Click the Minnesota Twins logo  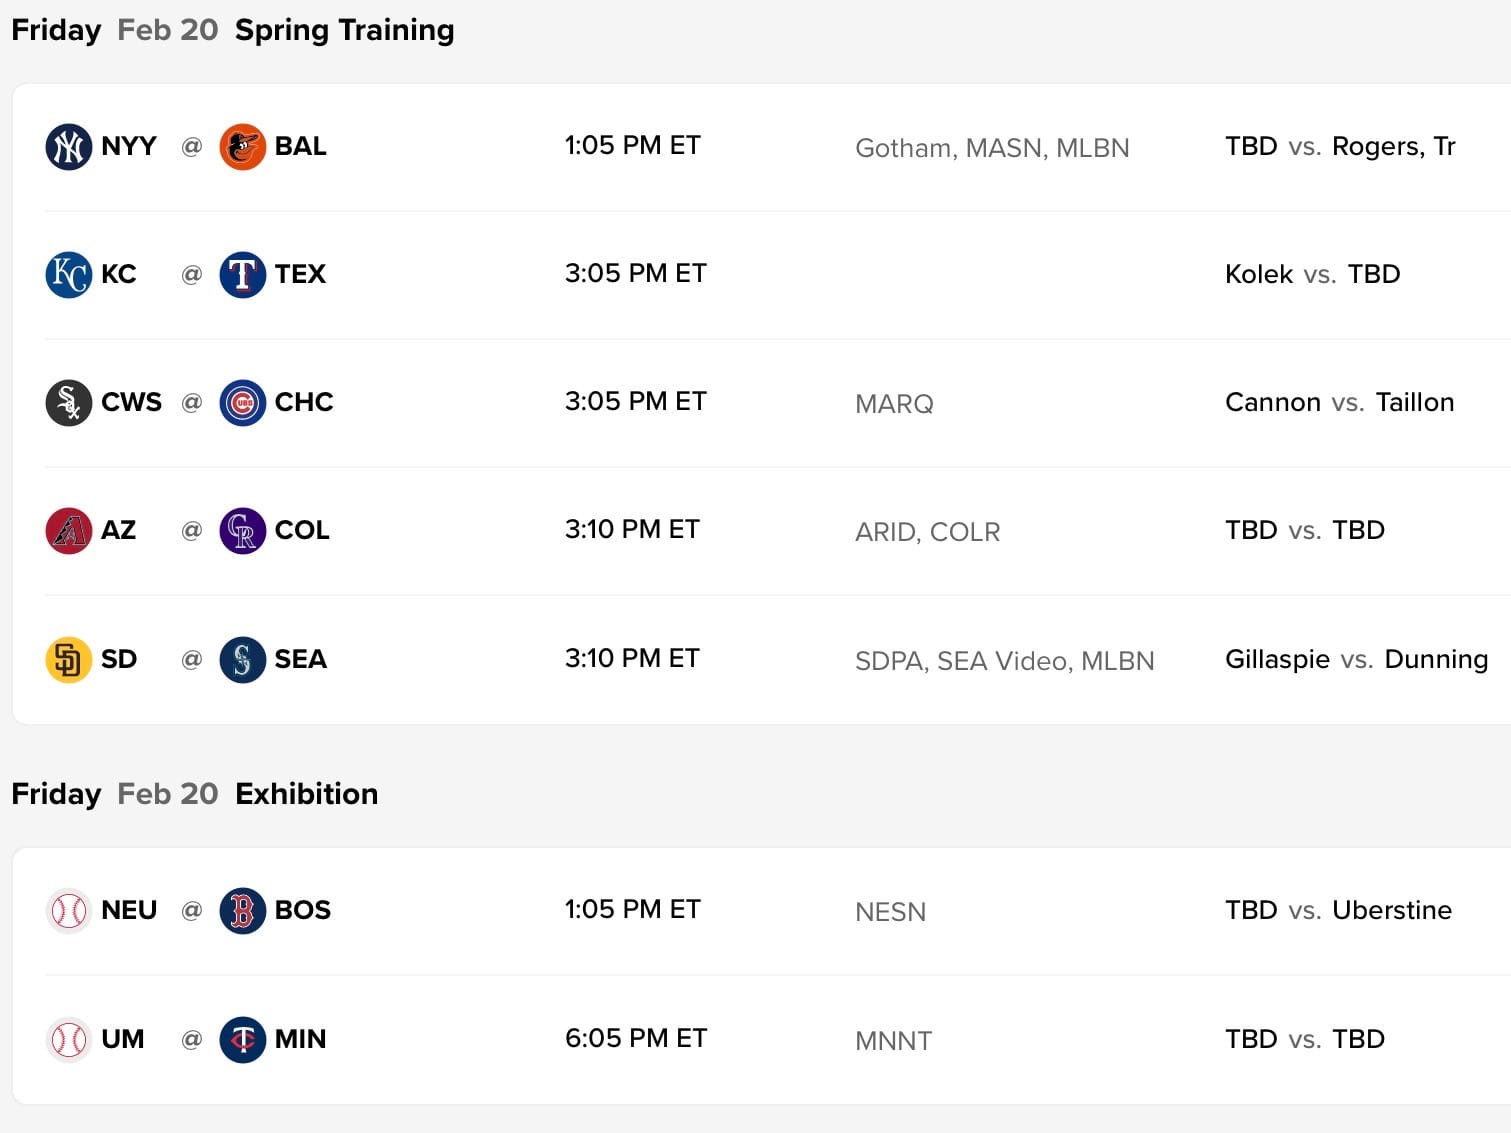coord(242,1040)
